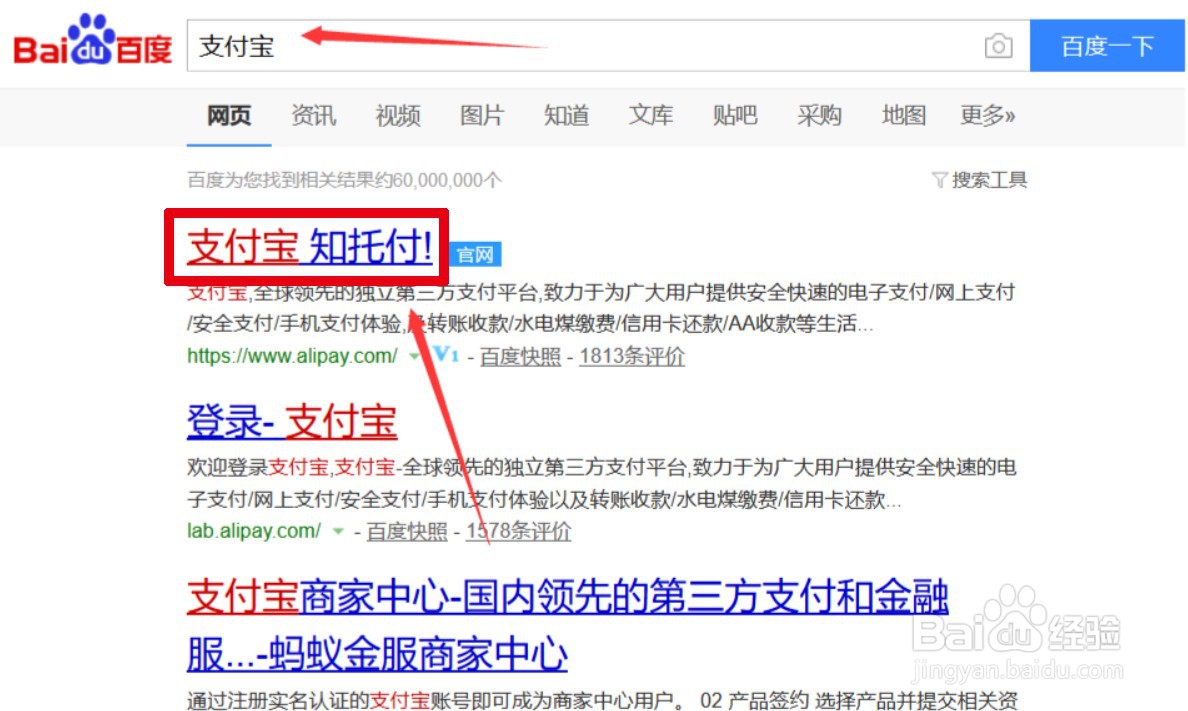Switch to the 视频 tab
Image resolution: width=1188 pixels, height=711 pixels.
tap(398, 115)
